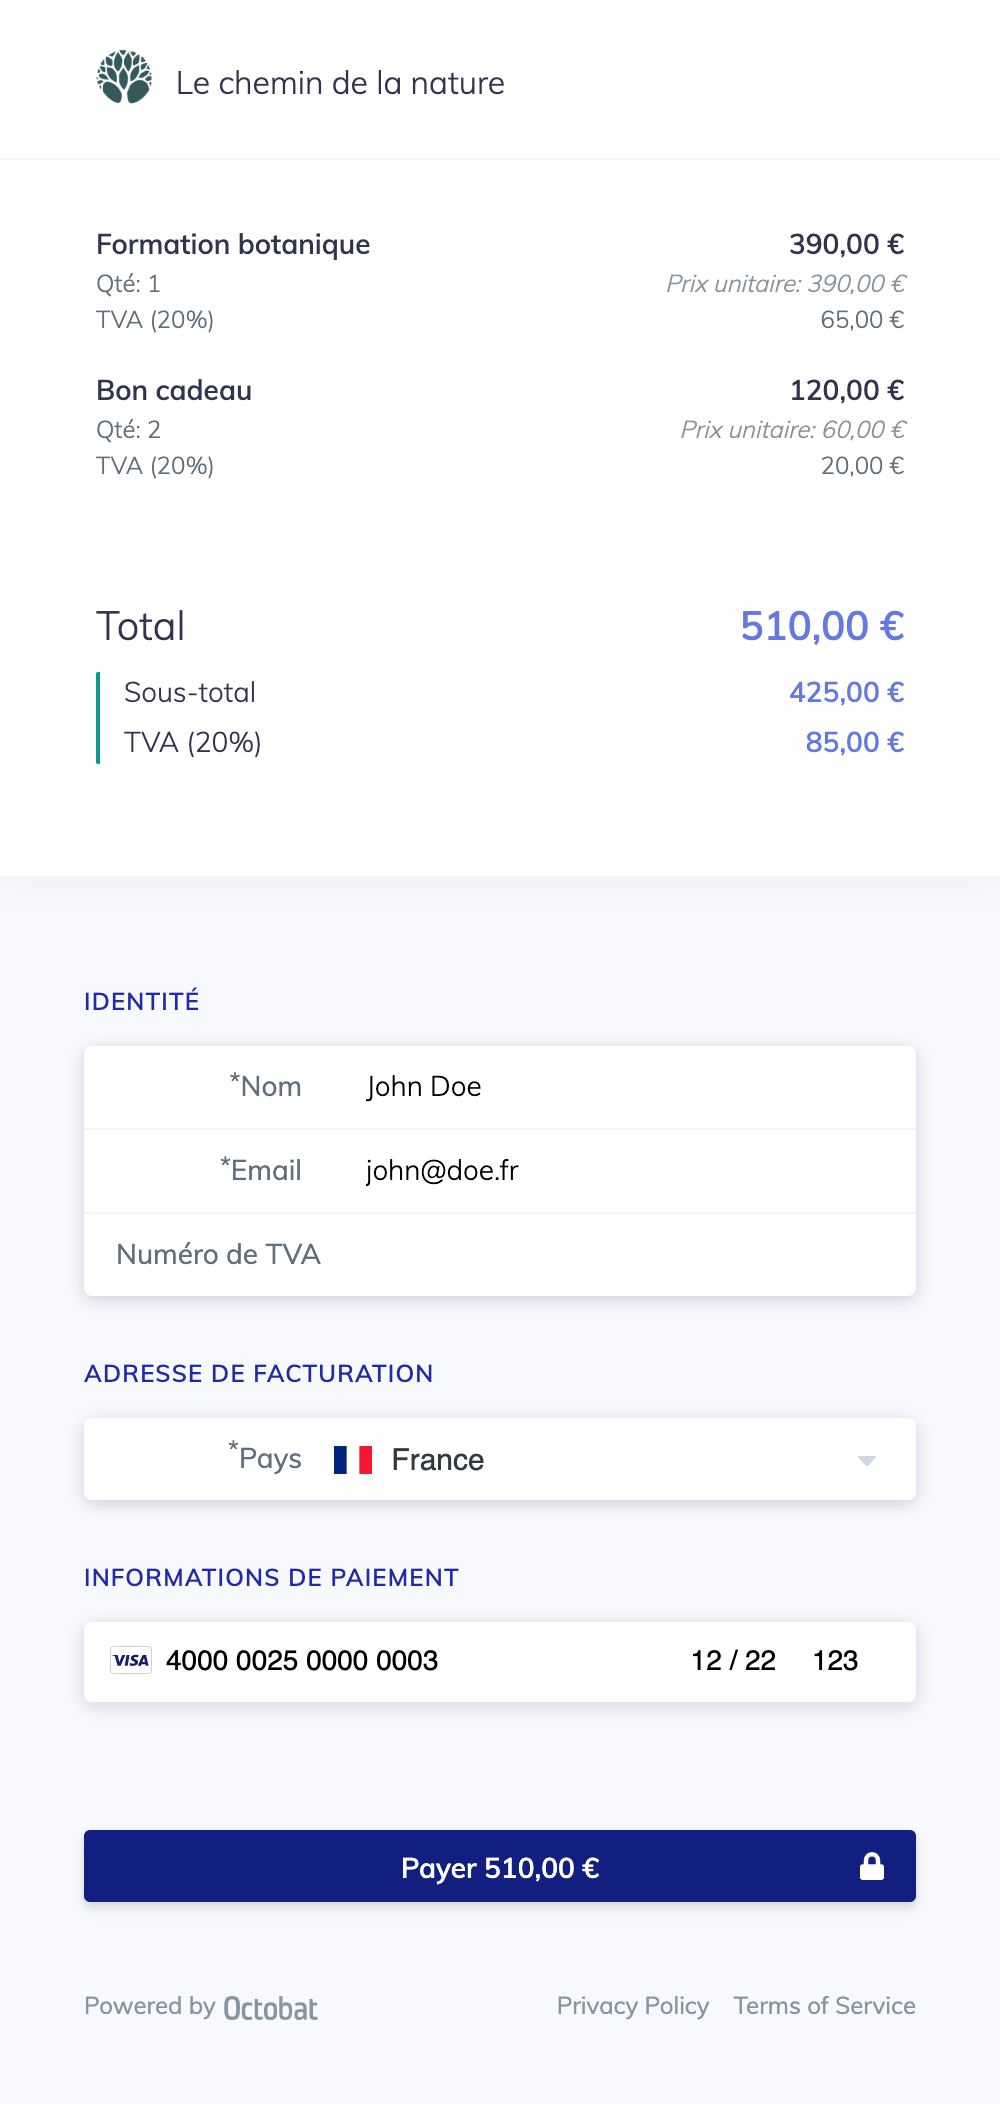This screenshot has height=2104, width=1000.
Task: Click the Visa card brand icon
Action: point(131,1660)
